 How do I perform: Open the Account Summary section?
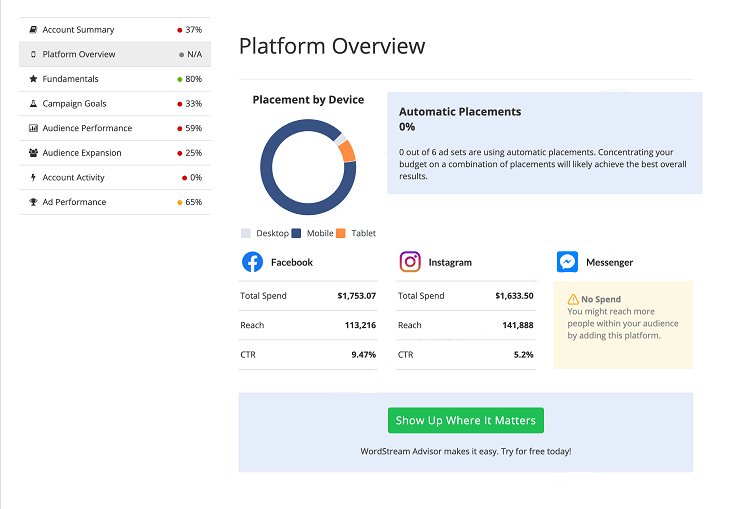coord(115,30)
